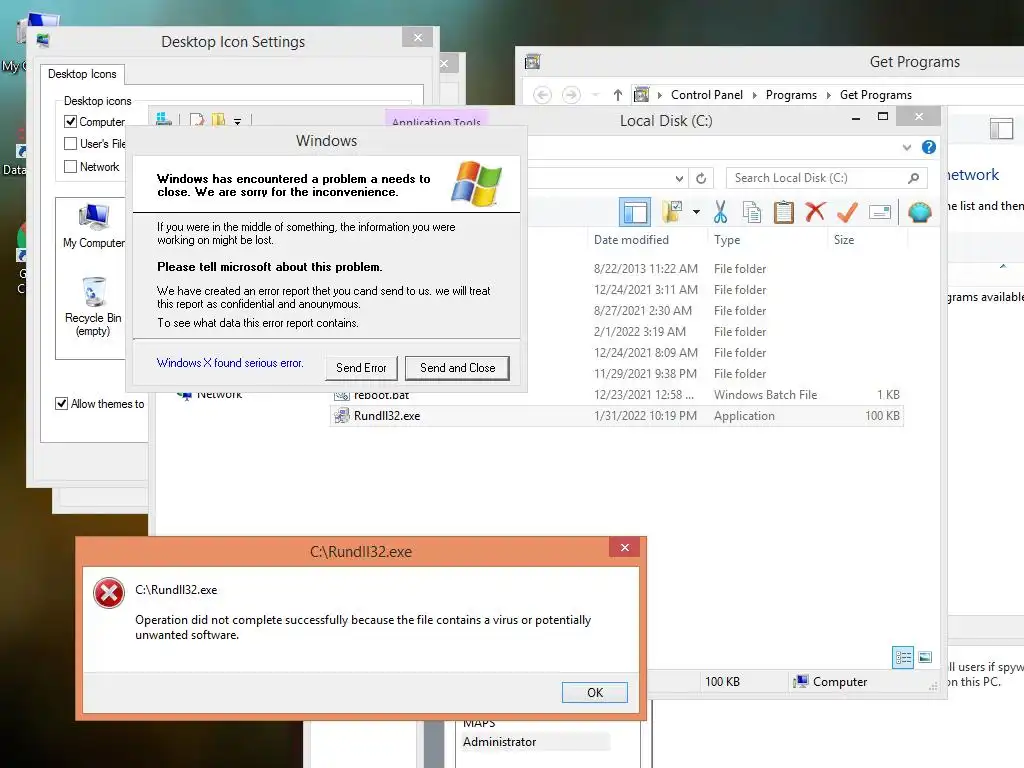Click the Cut scissors icon in Local Disk toolbar
This screenshot has height=768, width=1024.
(x=720, y=212)
